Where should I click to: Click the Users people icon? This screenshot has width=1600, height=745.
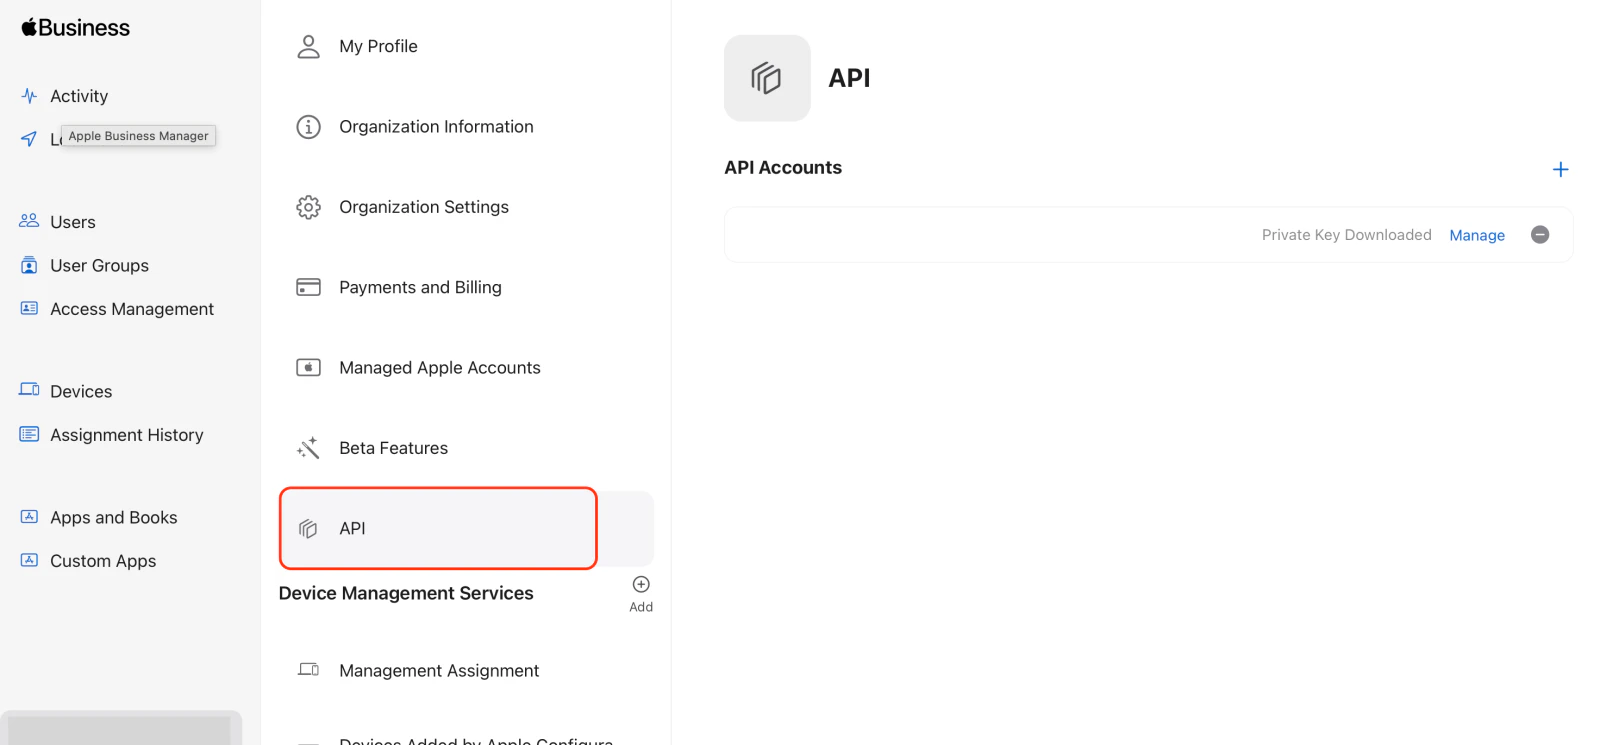[x=29, y=221]
